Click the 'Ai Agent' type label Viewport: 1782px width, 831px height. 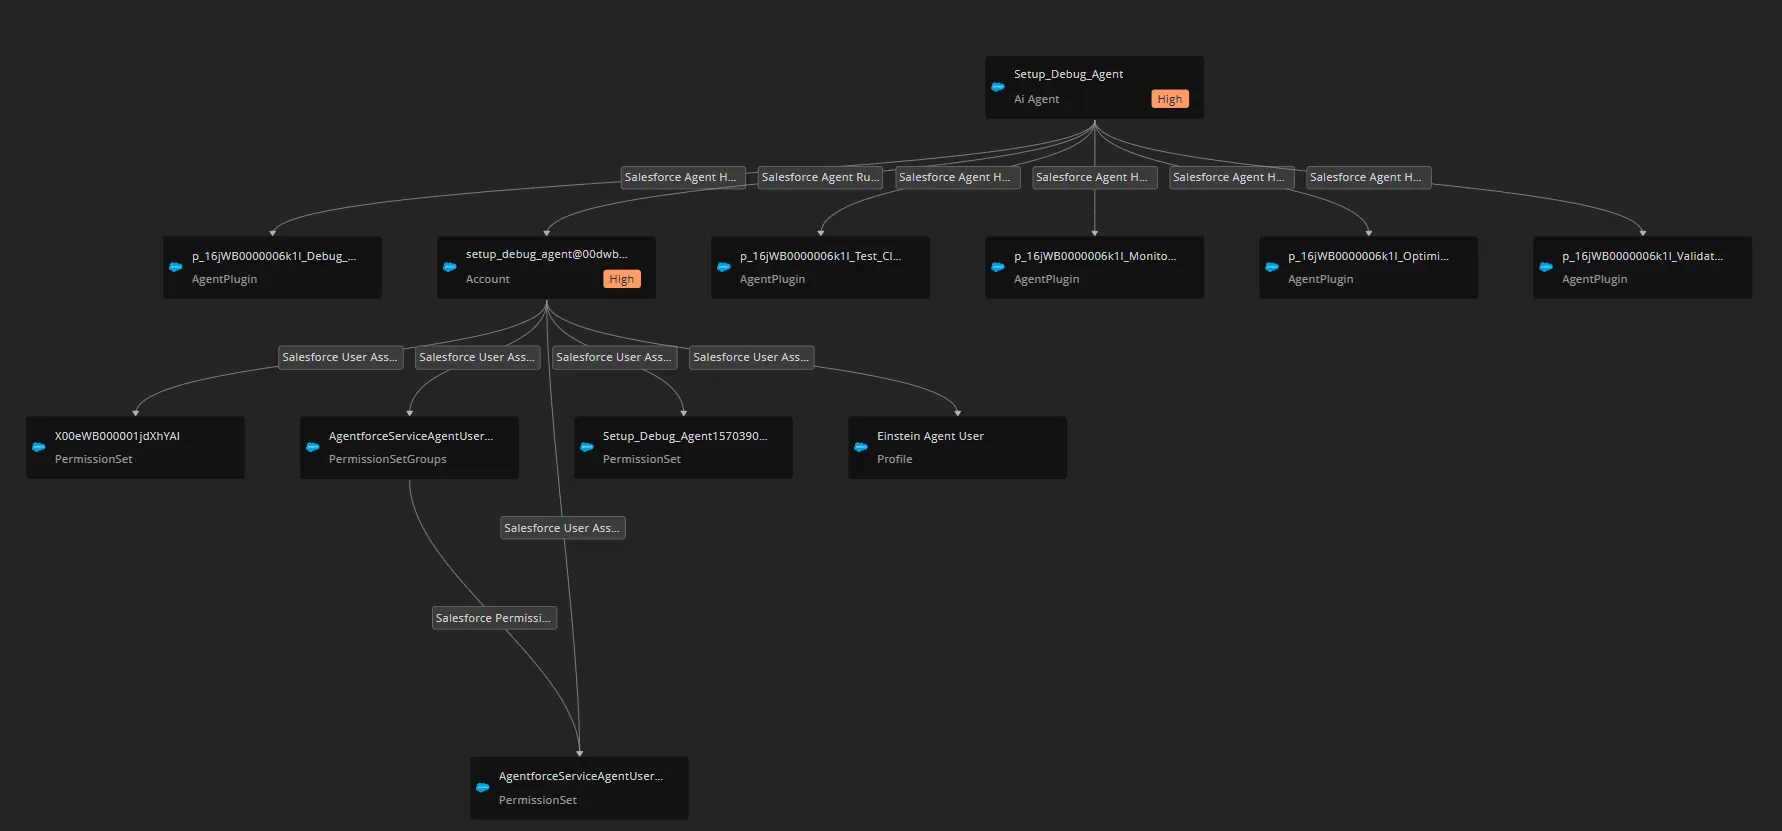1036,99
